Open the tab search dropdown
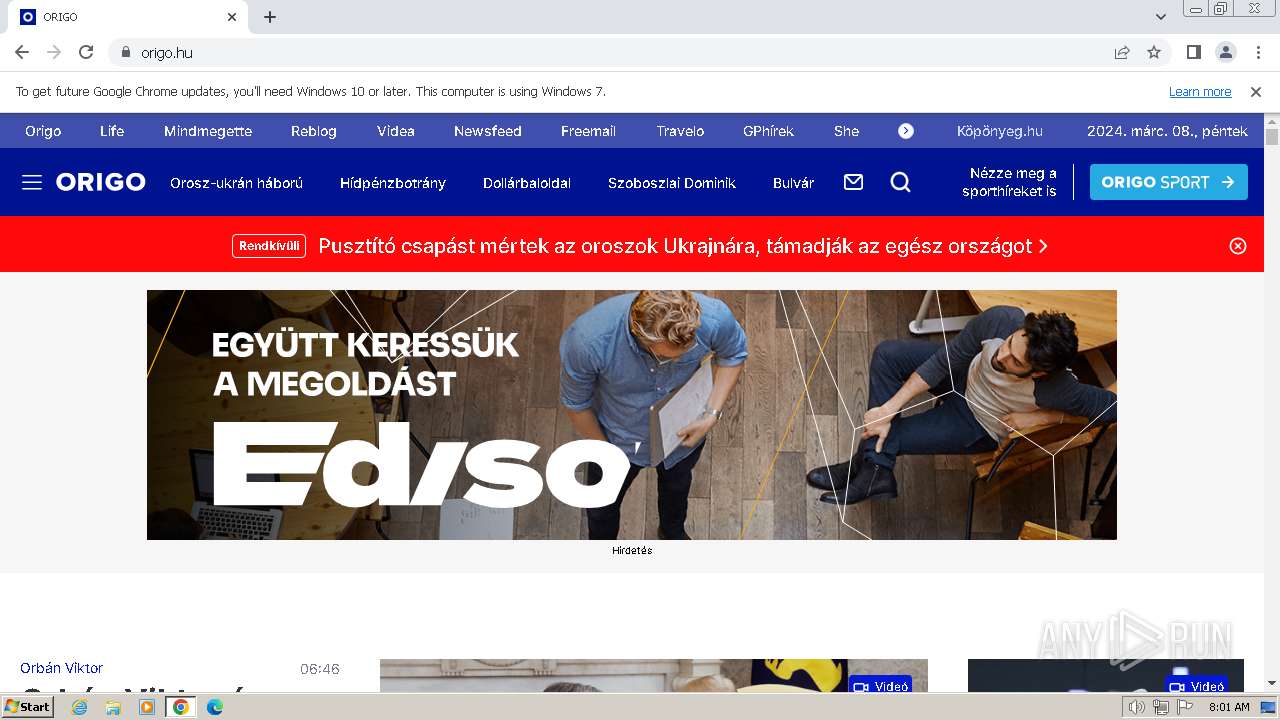 (1161, 17)
